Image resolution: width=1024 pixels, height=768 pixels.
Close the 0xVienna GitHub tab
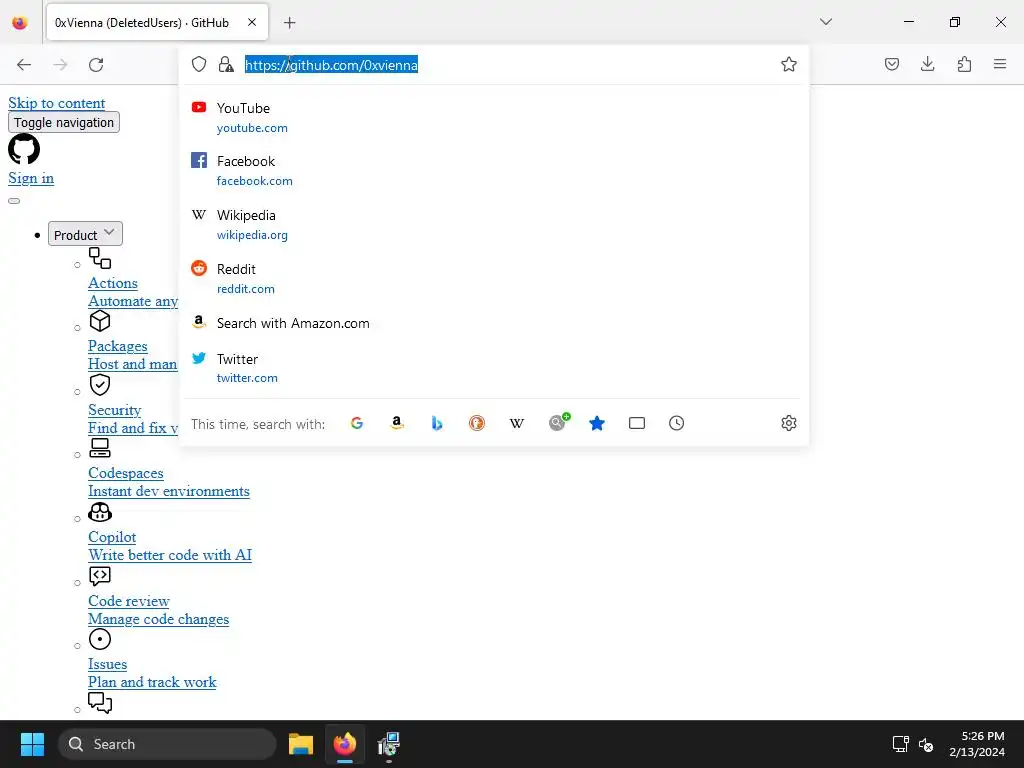[252, 22]
